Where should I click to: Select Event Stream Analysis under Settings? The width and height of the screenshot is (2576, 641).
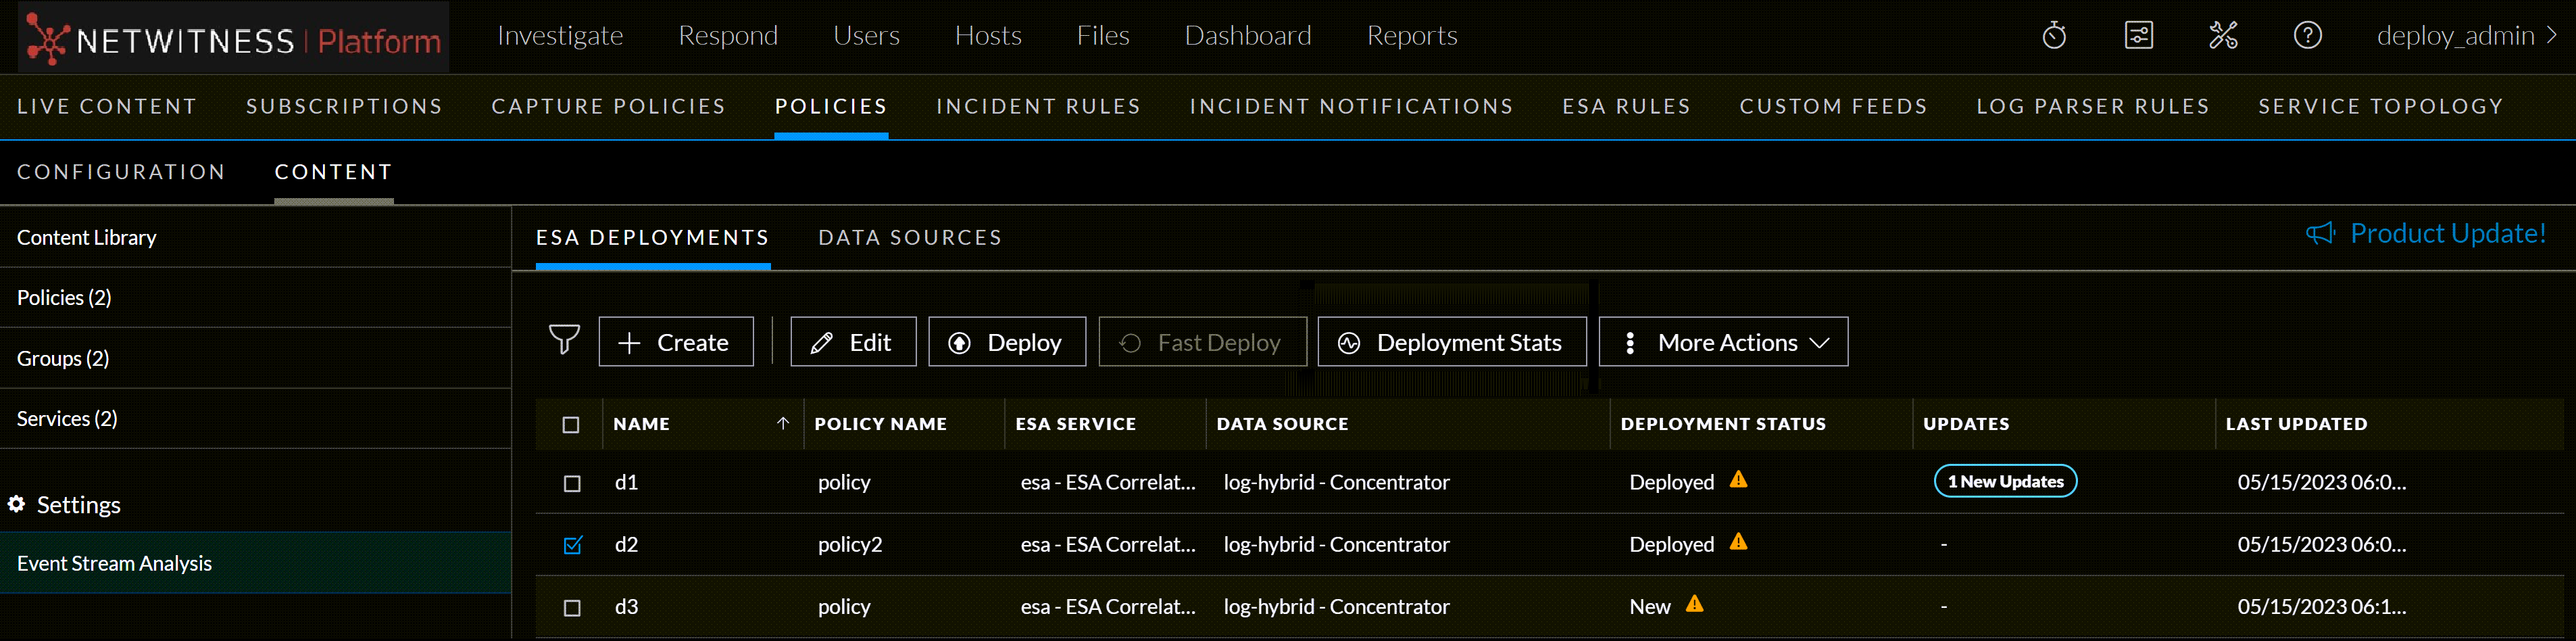click(x=114, y=563)
